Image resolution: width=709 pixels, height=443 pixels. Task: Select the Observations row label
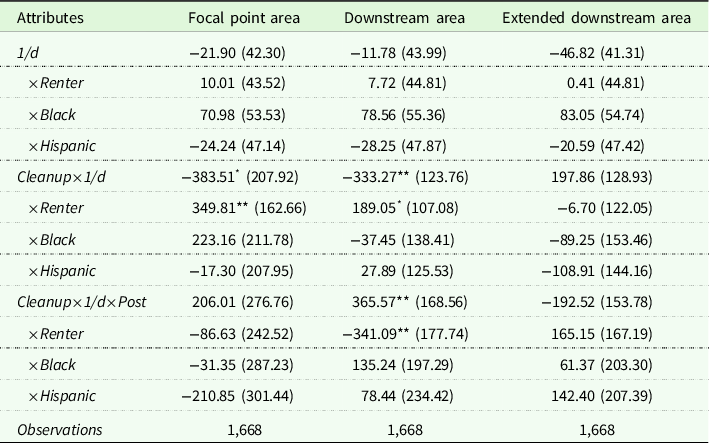(59, 429)
